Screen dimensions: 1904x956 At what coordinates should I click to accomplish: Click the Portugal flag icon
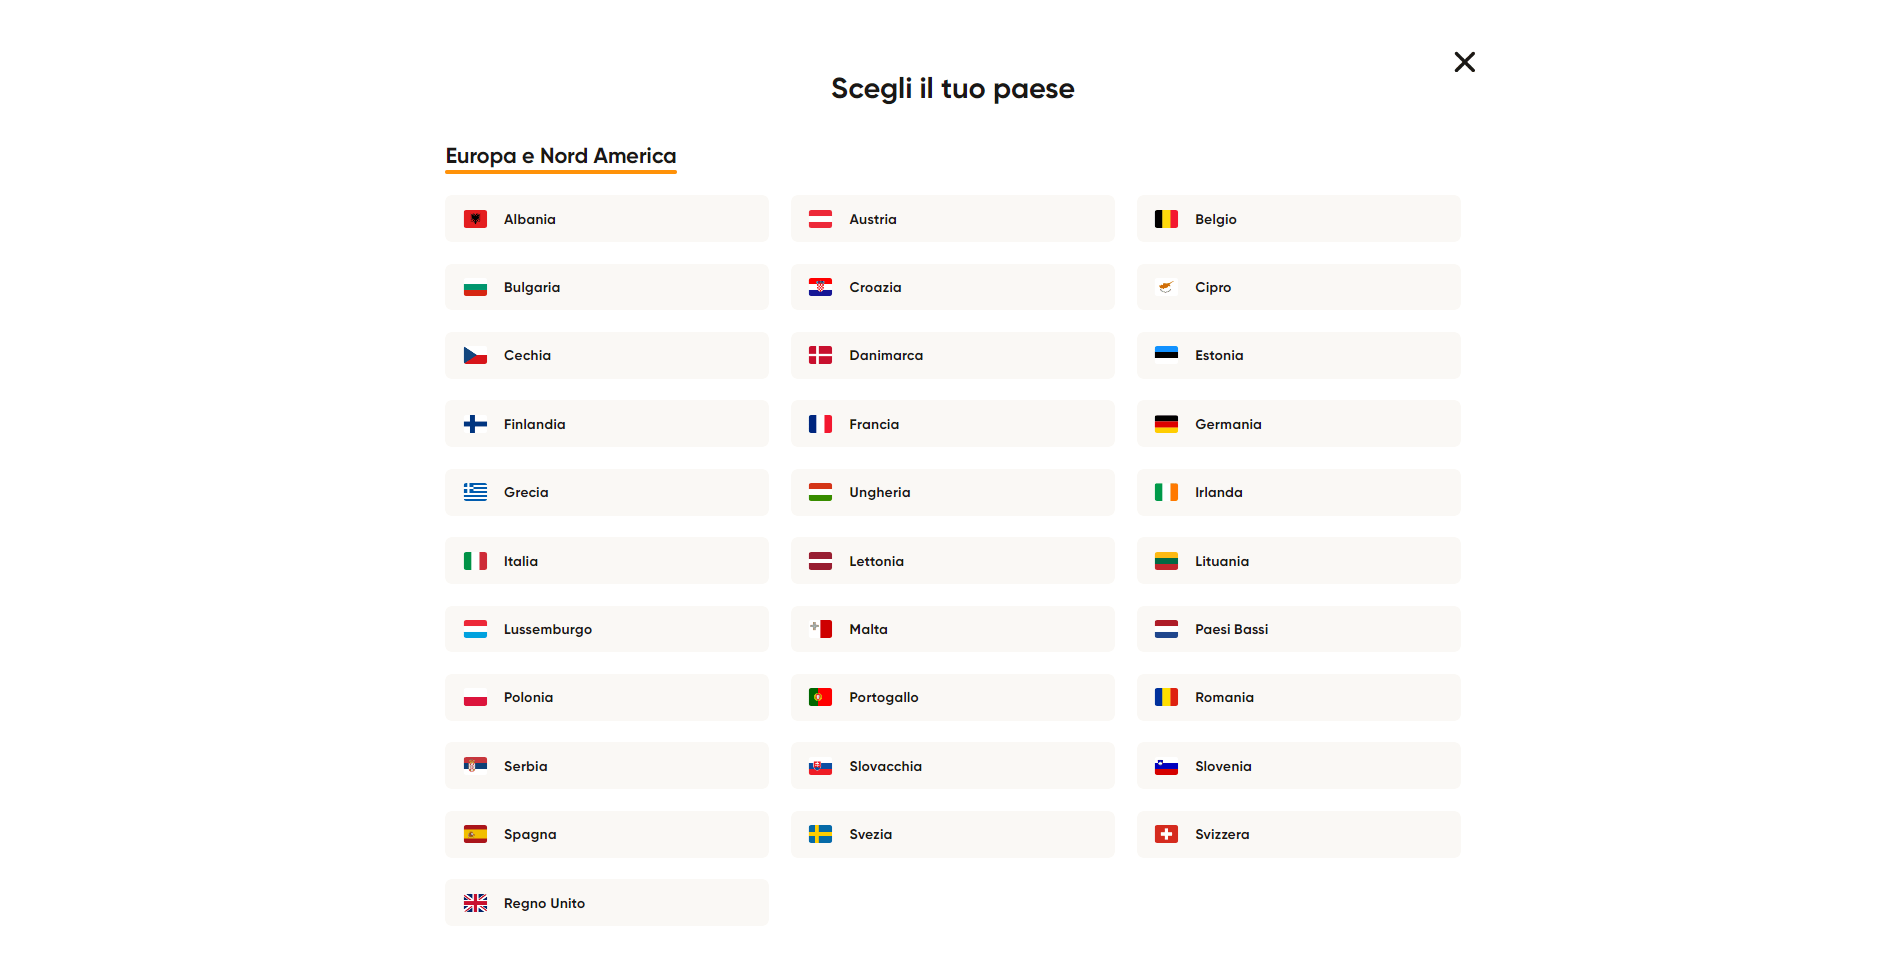click(x=820, y=697)
